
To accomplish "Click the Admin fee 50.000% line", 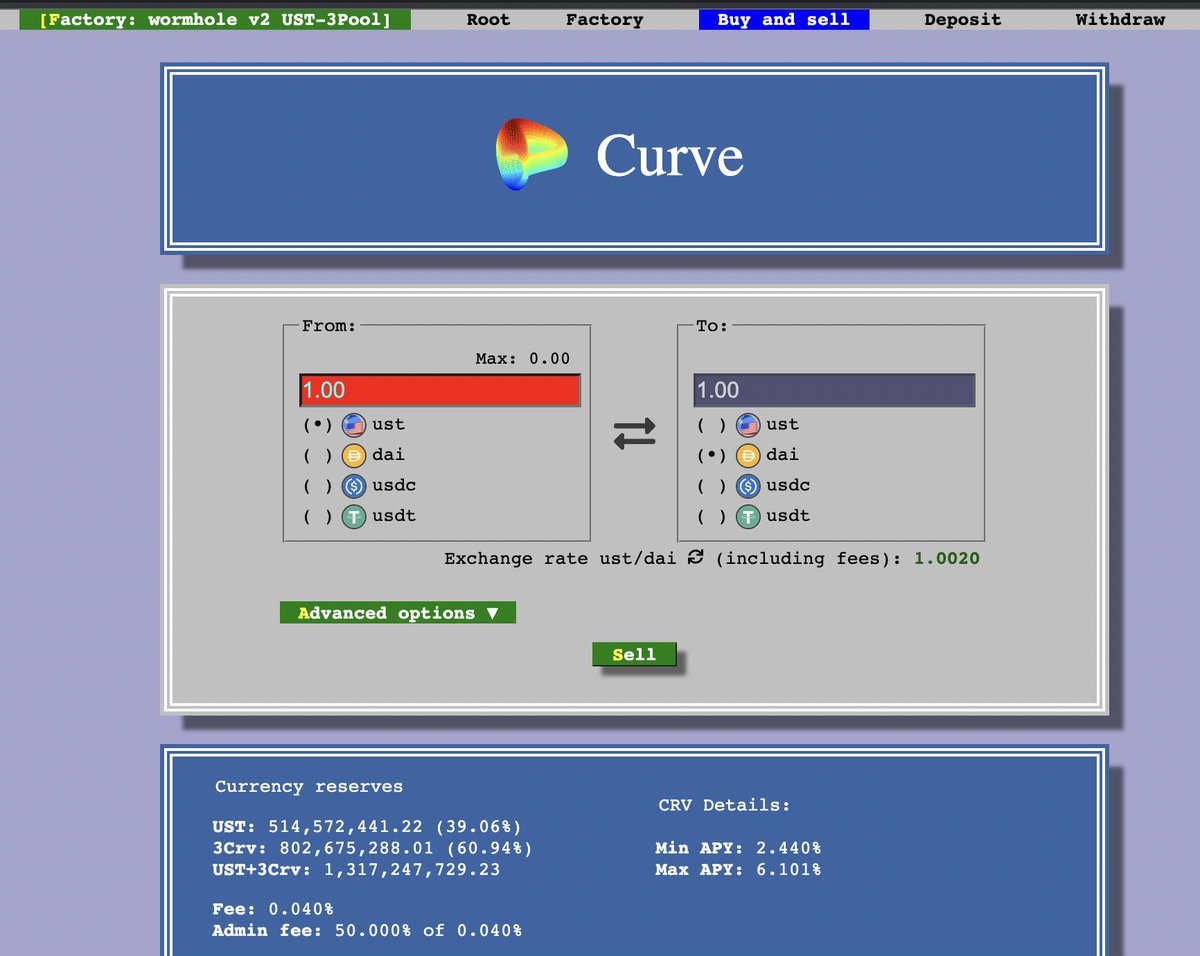I will 367,931.
